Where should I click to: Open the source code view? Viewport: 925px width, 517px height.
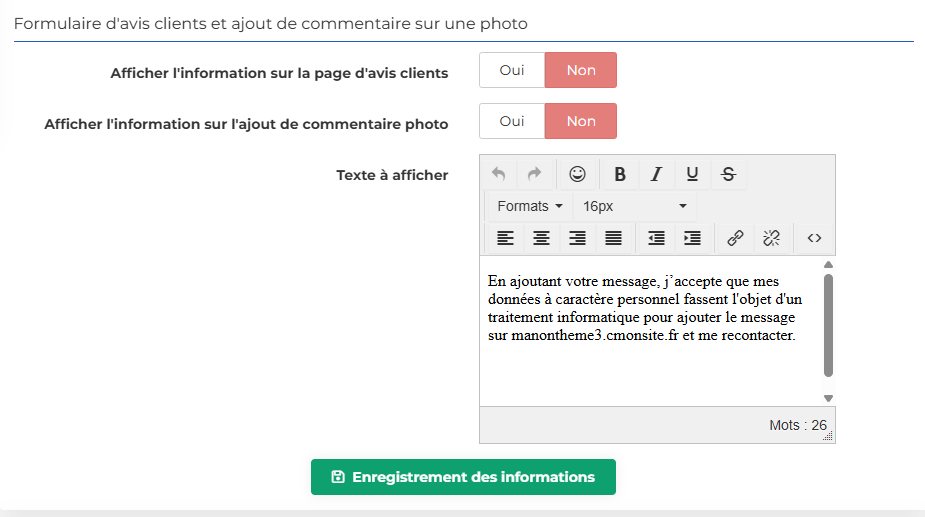[814, 238]
